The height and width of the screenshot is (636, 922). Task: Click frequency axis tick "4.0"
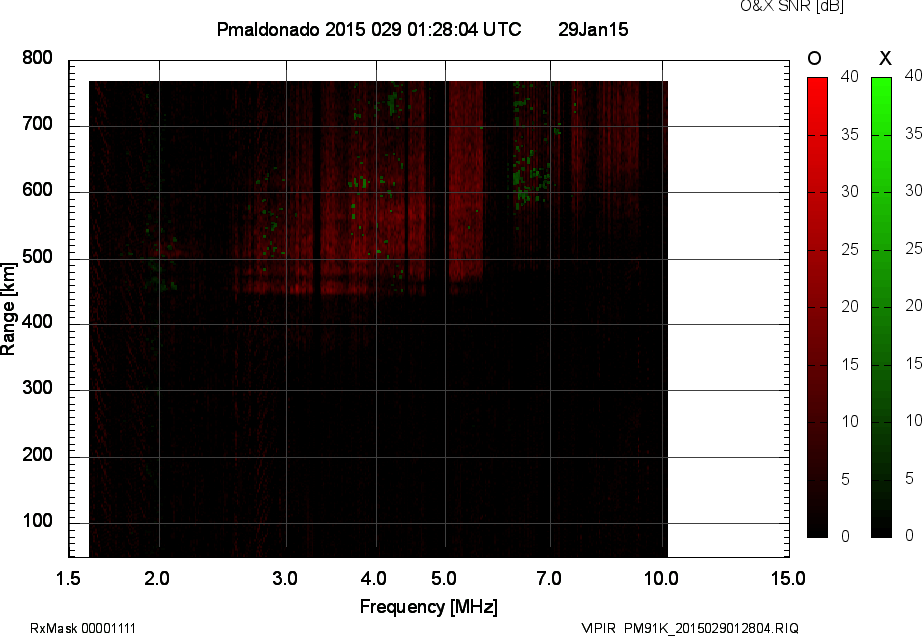pyautogui.click(x=374, y=579)
